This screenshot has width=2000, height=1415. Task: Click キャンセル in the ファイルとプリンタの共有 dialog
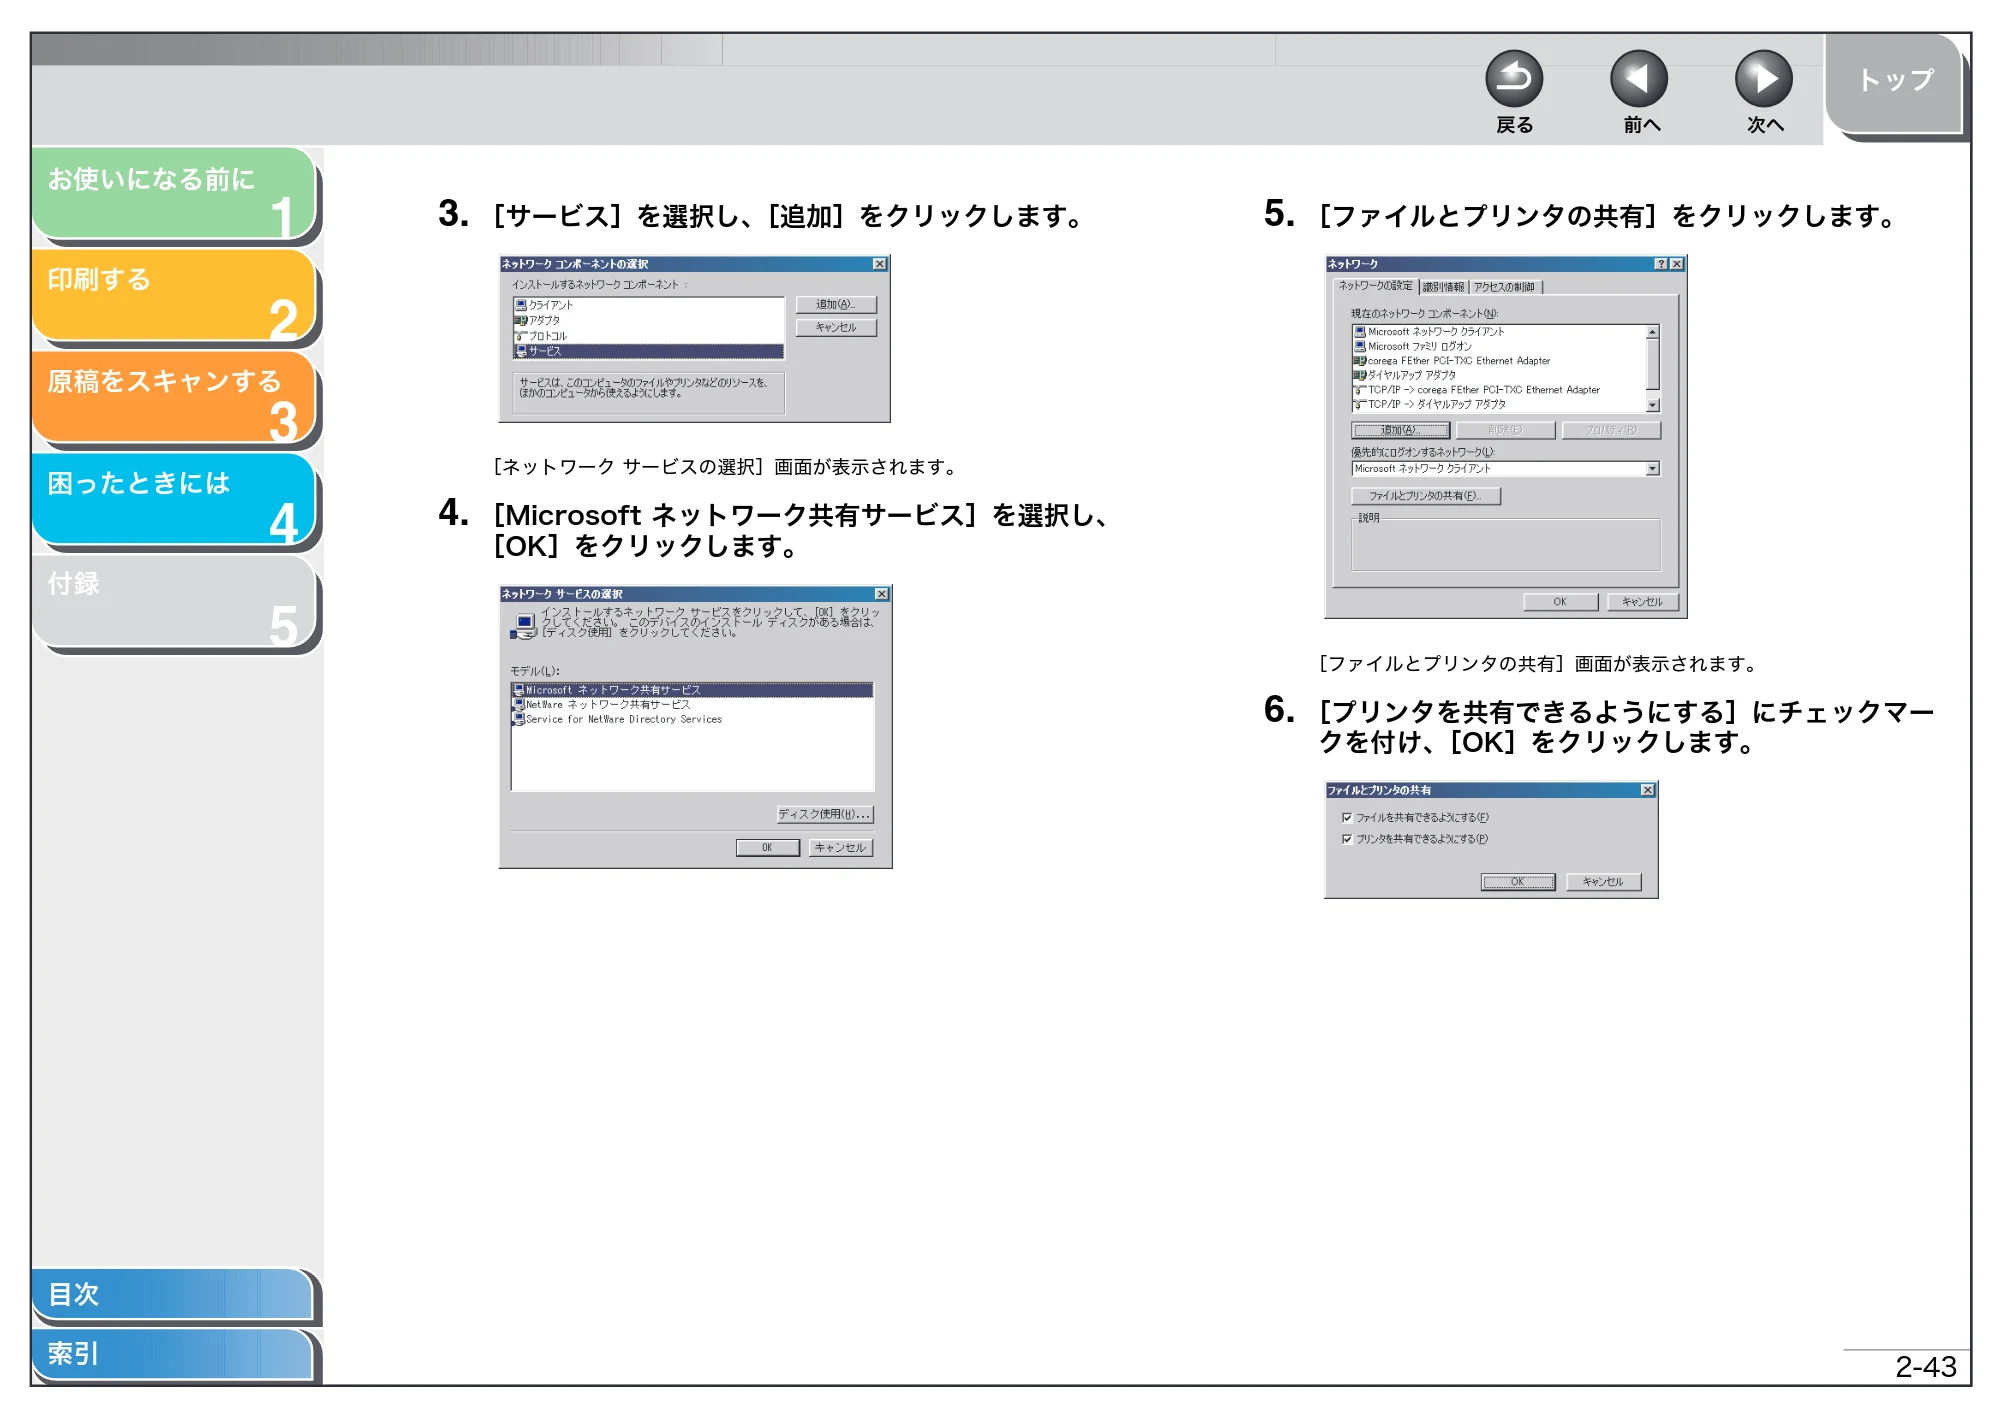click(1603, 882)
